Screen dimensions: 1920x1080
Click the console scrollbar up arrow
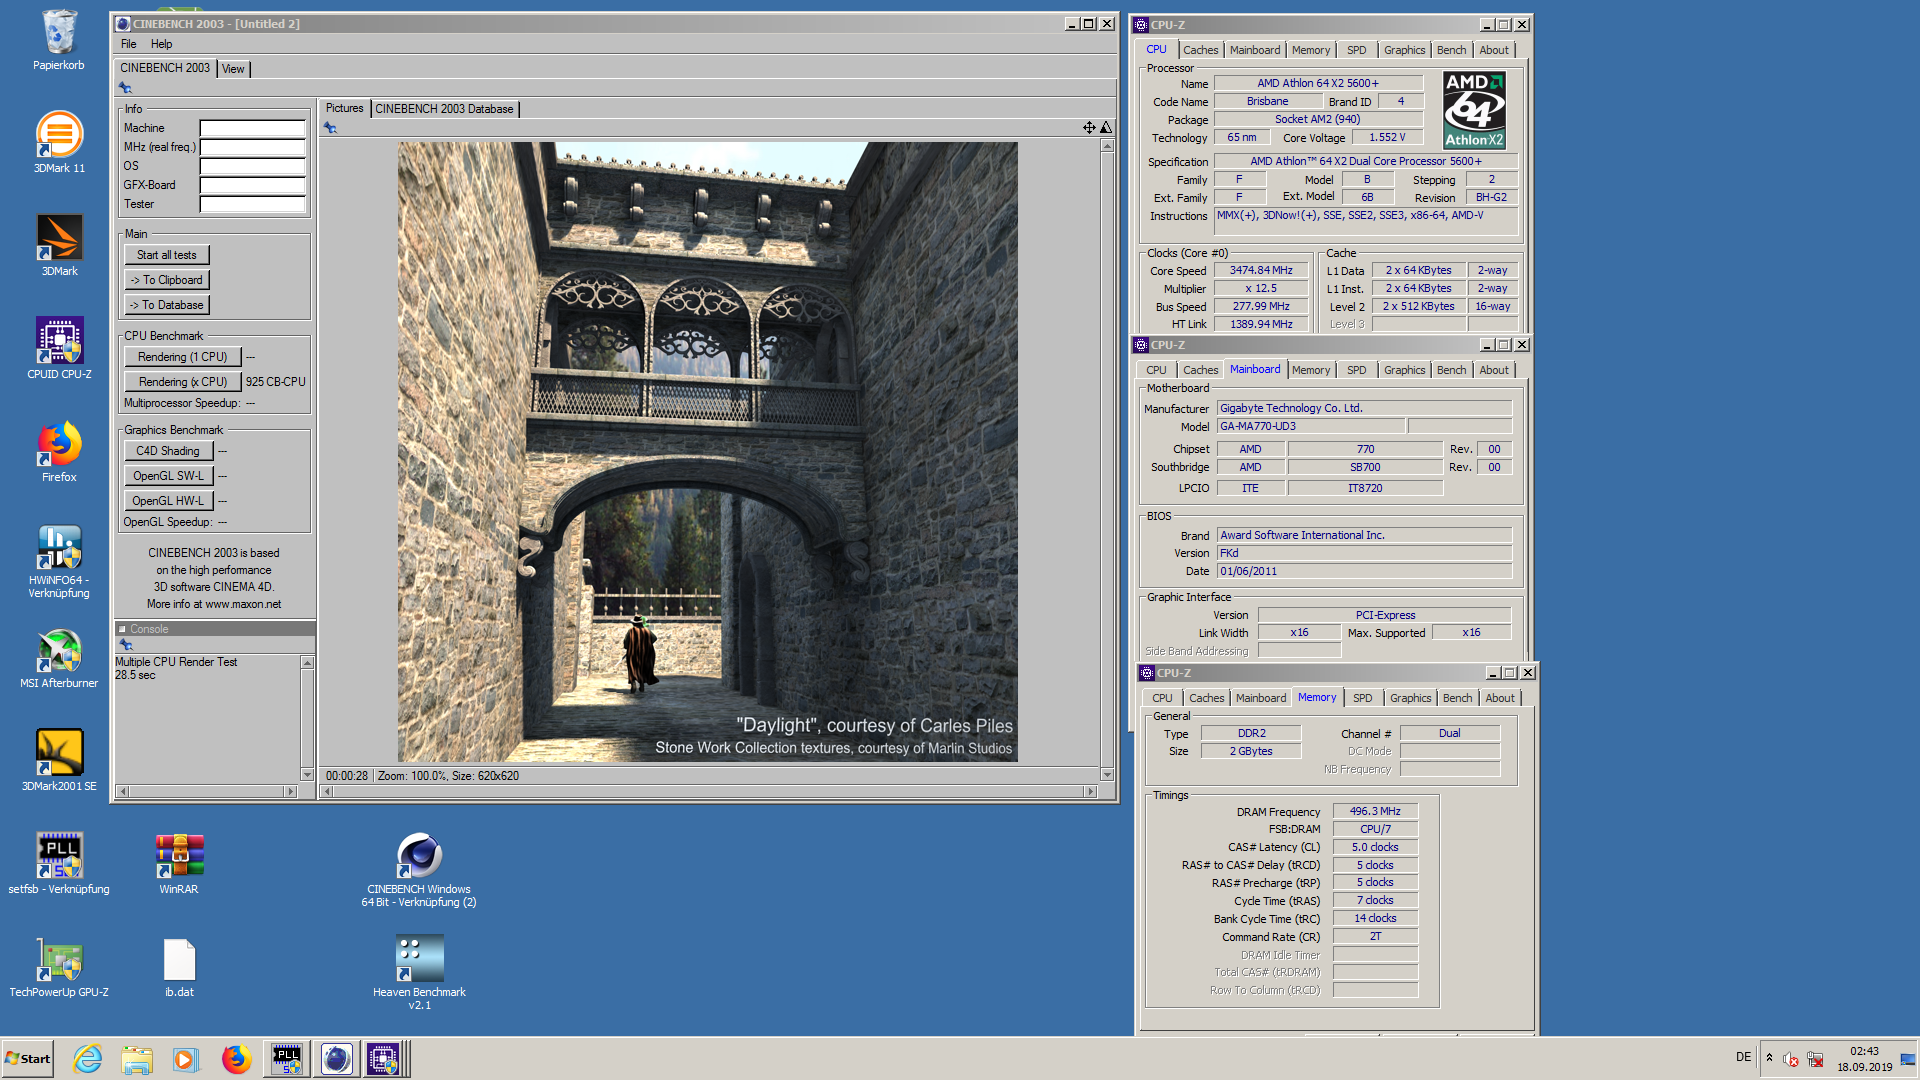[x=307, y=663]
